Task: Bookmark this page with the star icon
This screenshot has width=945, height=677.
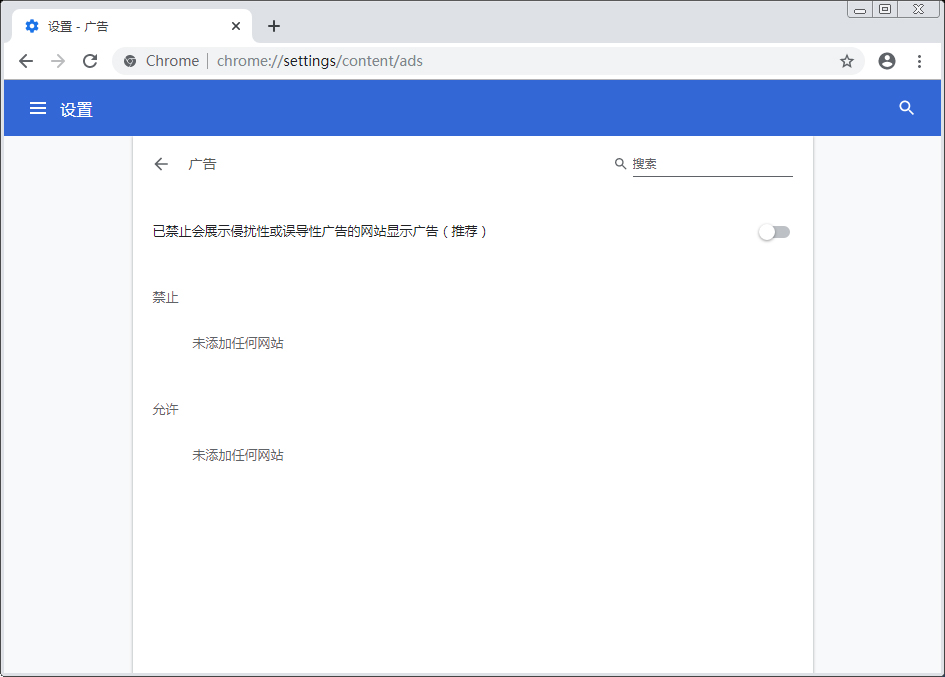Action: coord(847,61)
